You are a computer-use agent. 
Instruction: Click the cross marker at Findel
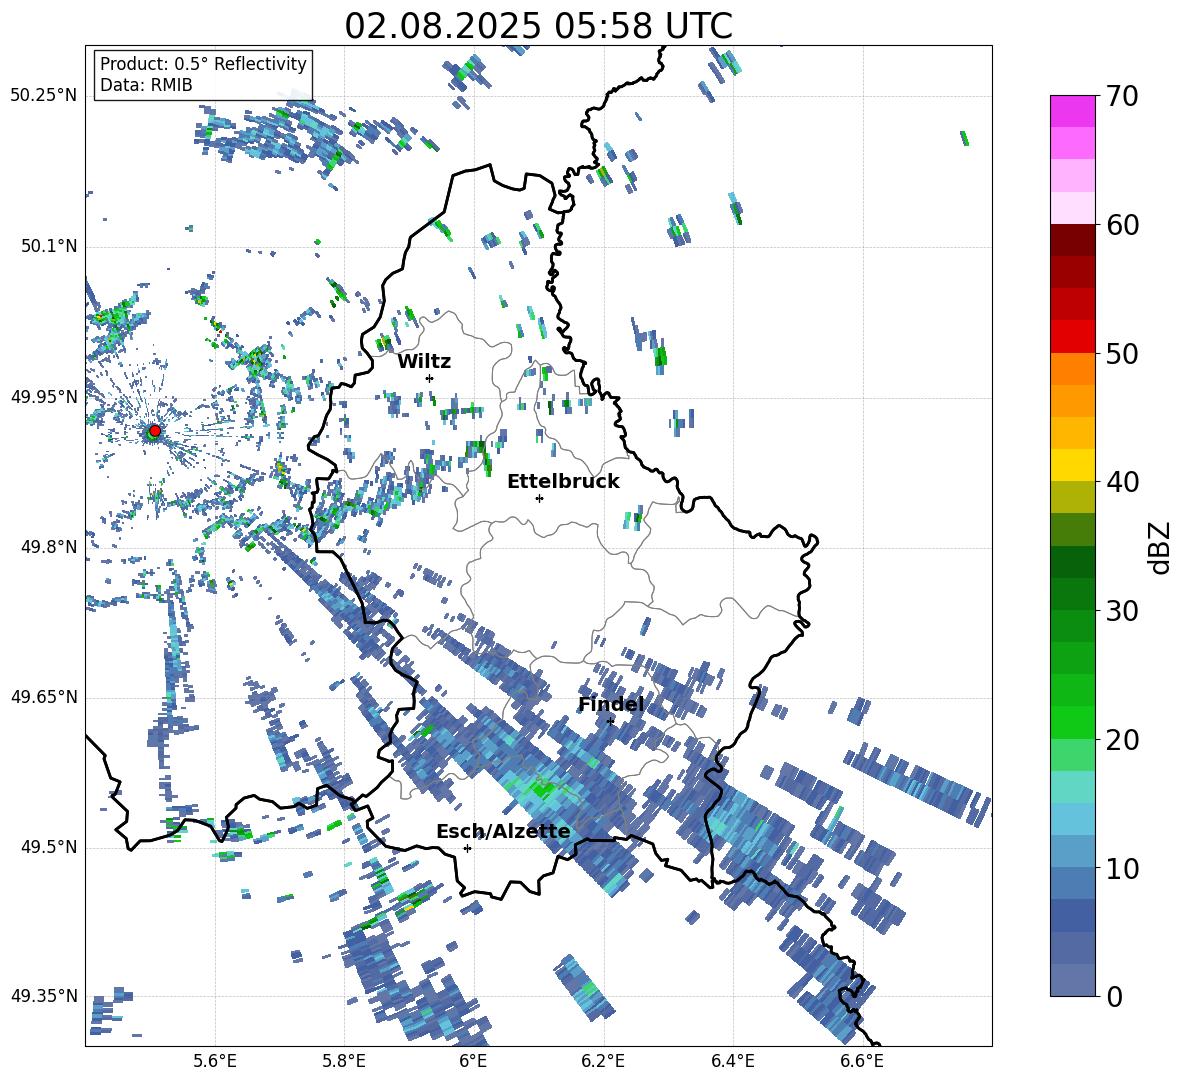(610, 721)
